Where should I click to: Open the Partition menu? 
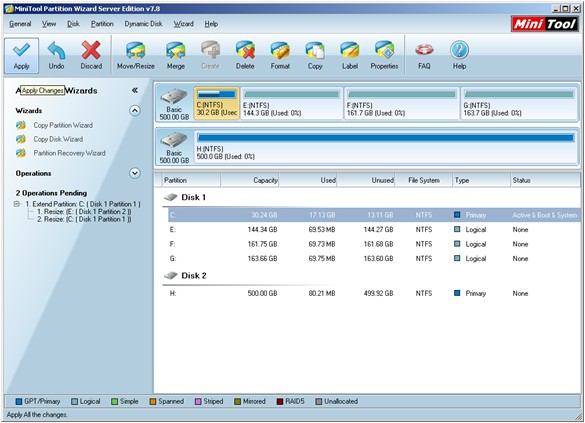click(x=102, y=24)
